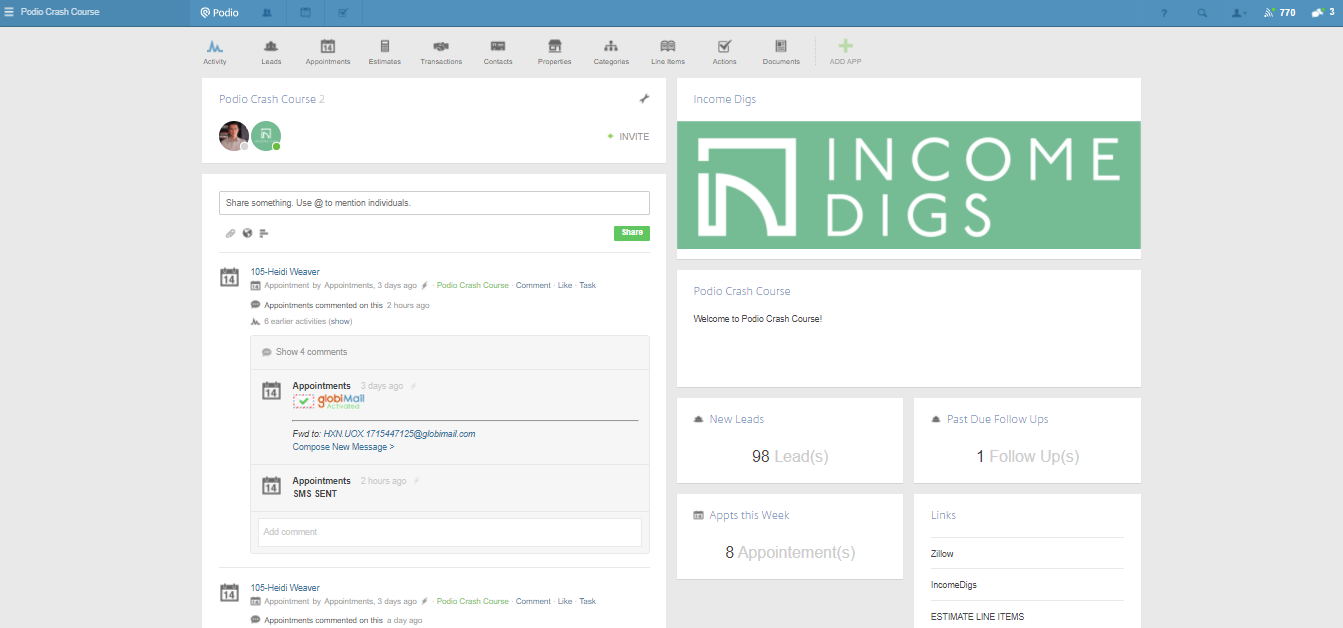Image resolution: width=1343 pixels, height=628 pixels.
Task: Open the Estimates app
Action: 385,52
